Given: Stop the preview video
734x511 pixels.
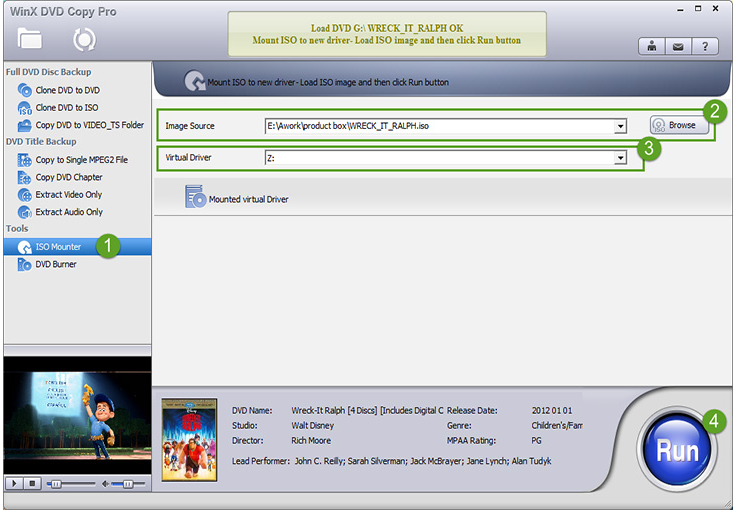Looking at the screenshot, I should [32, 483].
